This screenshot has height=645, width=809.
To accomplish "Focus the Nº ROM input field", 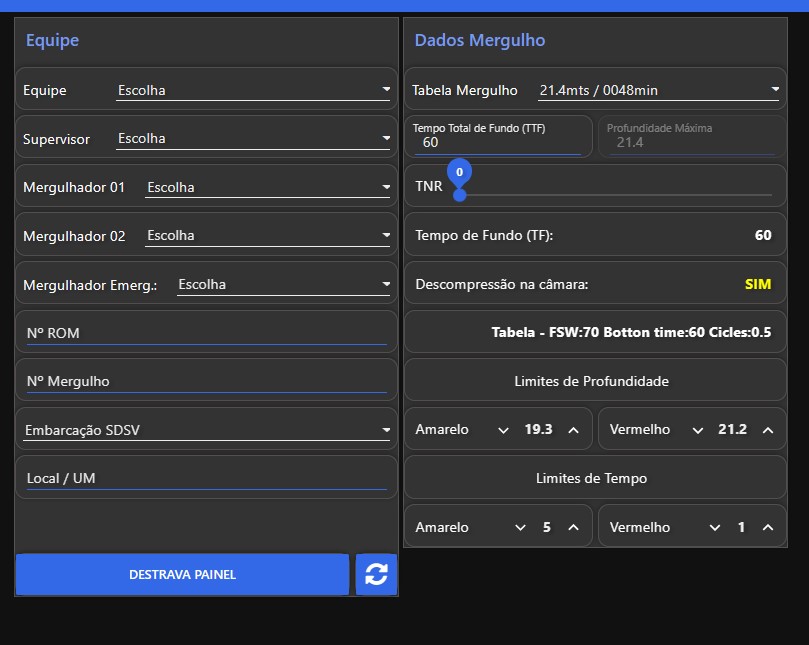I will point(206,334).
